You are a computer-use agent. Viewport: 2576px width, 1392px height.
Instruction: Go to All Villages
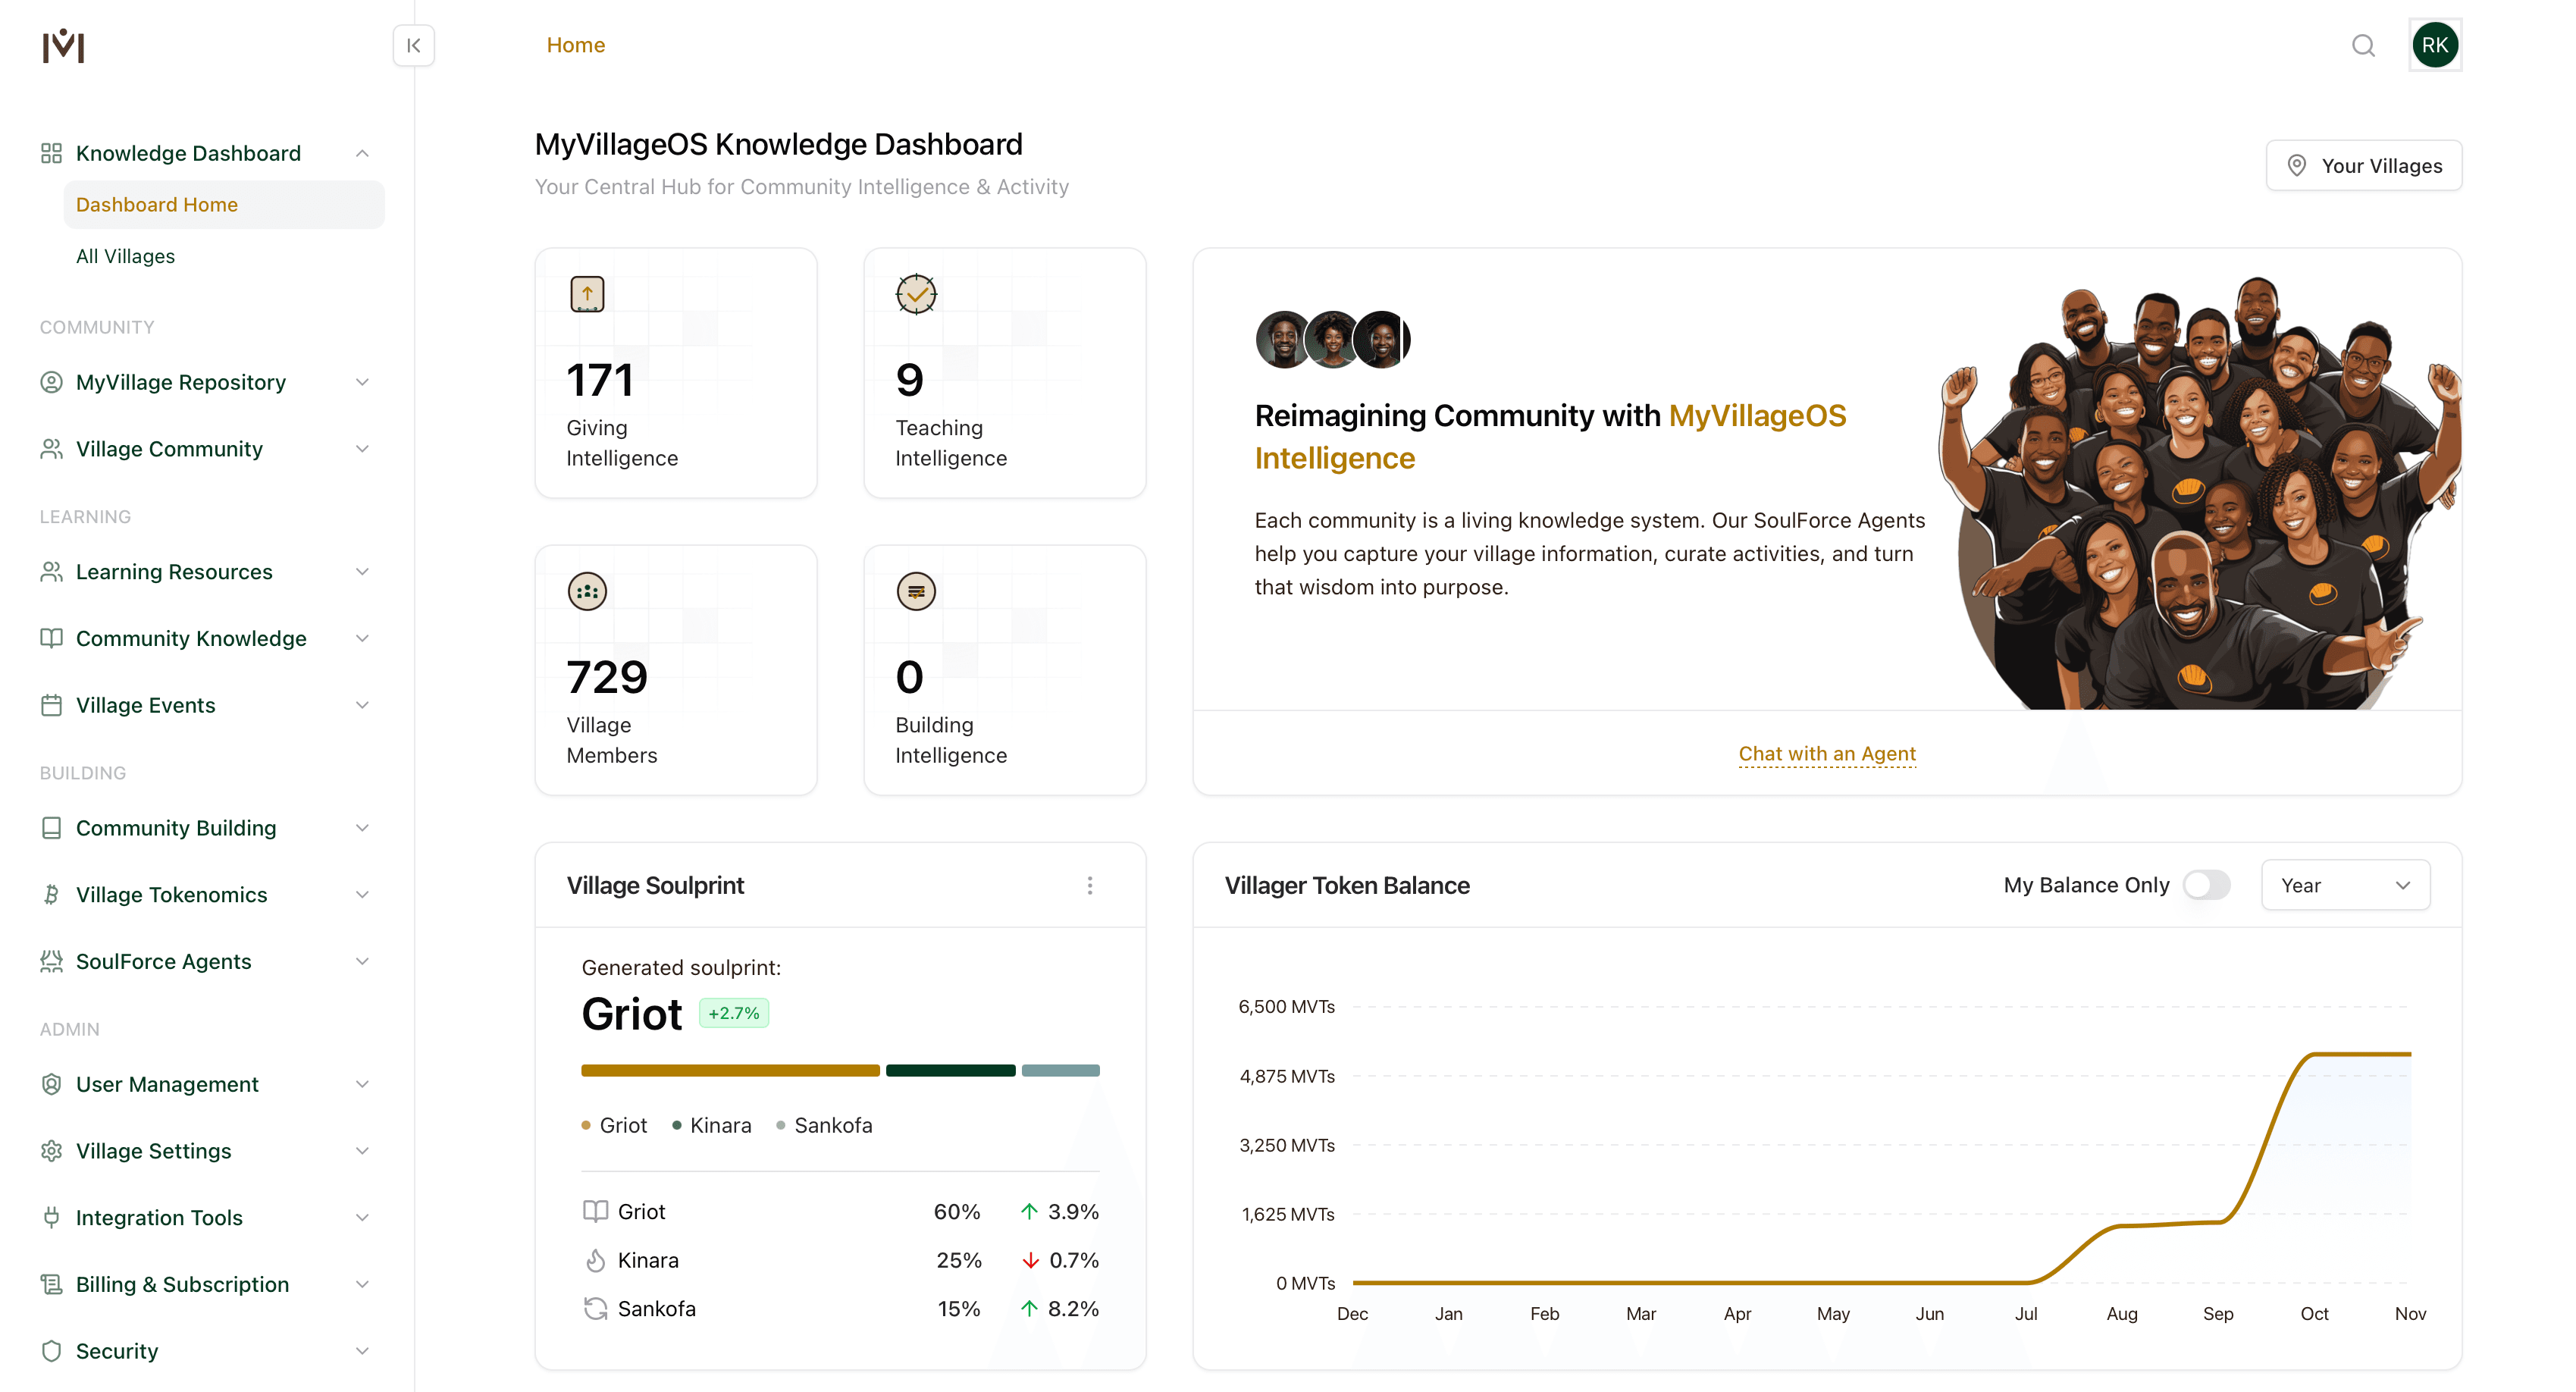(125, 256)
